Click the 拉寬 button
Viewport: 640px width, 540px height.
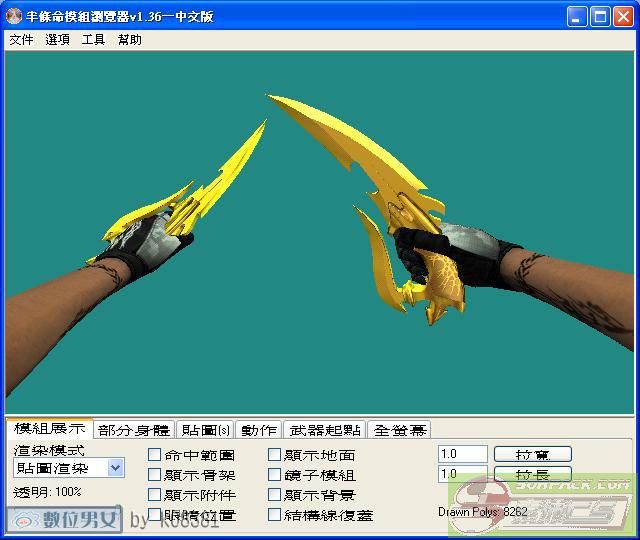[533, 454]
